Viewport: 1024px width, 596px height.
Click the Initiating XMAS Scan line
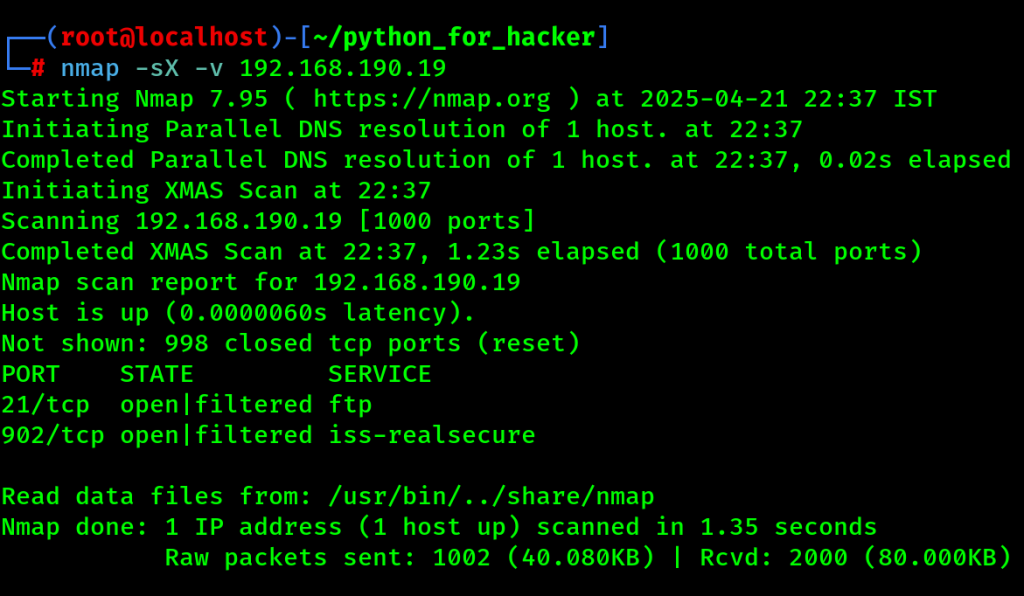pyautogui.click(x=216, y=190)
